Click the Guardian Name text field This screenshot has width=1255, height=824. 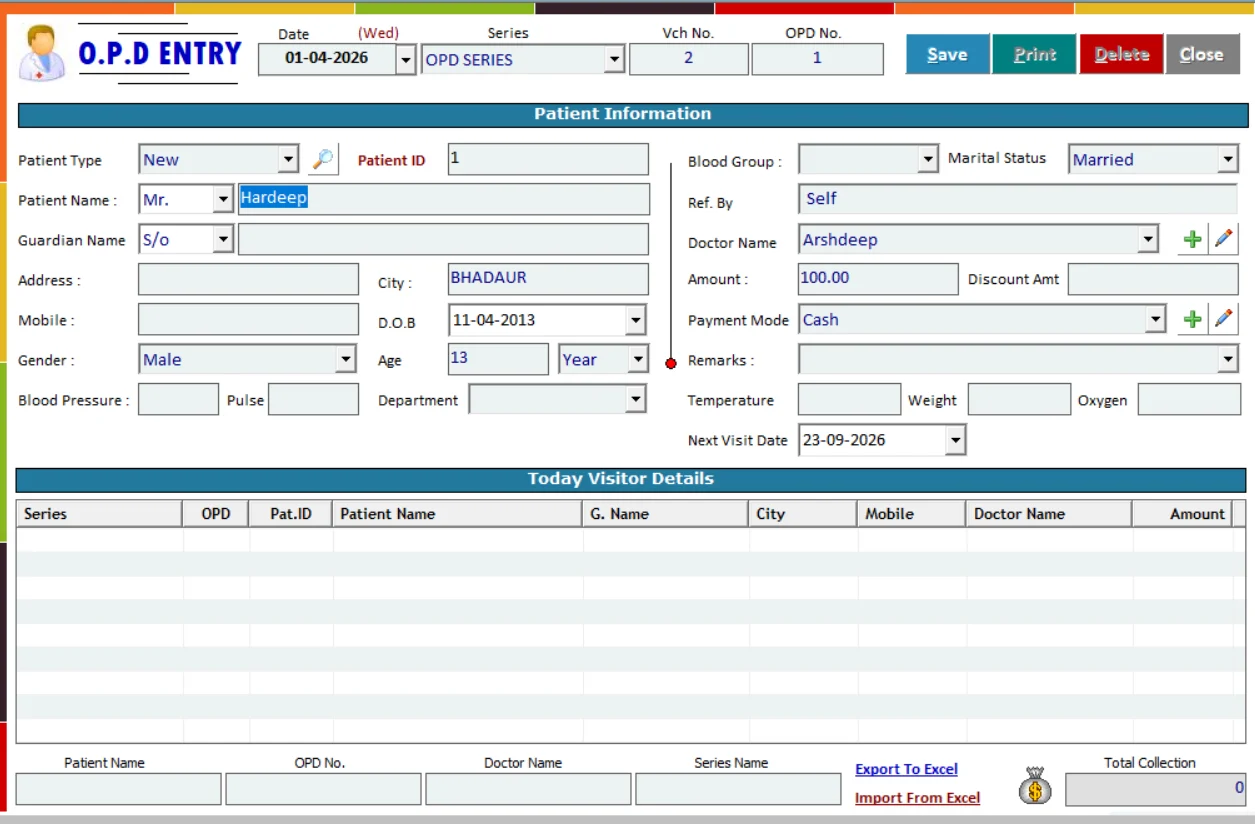pos(443,239)
